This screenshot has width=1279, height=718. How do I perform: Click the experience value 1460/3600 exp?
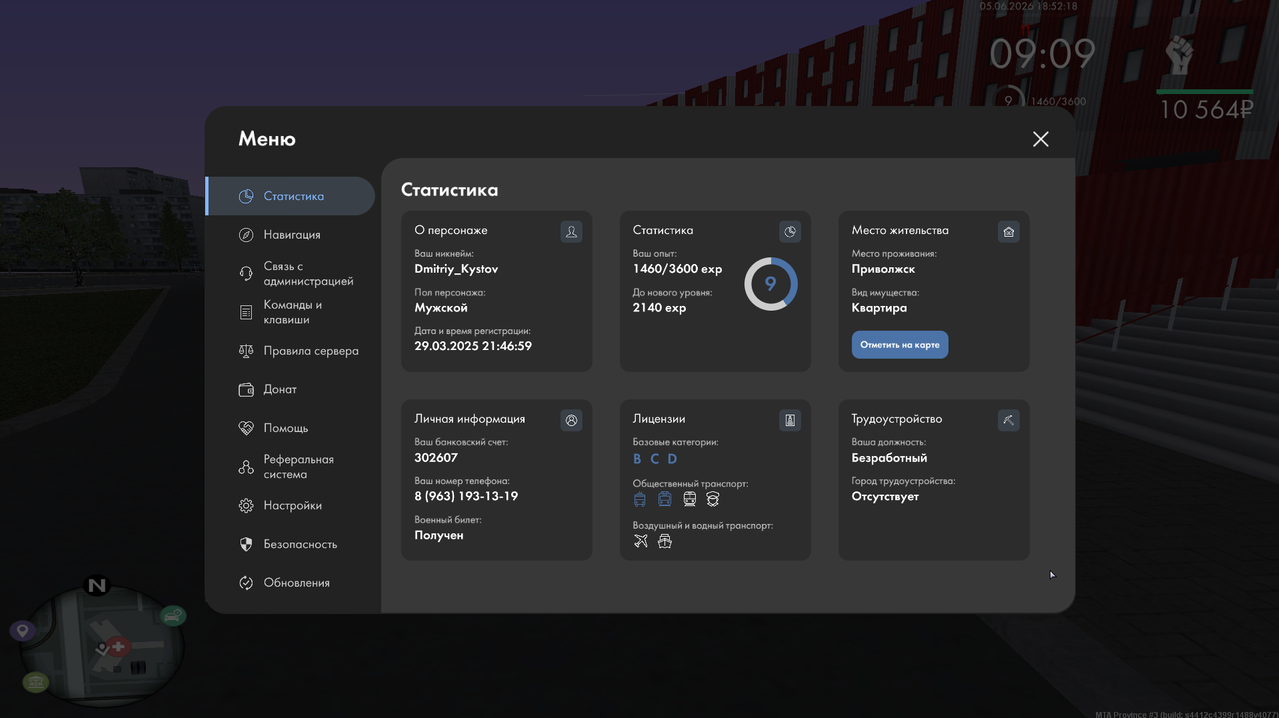pos(677,269)
